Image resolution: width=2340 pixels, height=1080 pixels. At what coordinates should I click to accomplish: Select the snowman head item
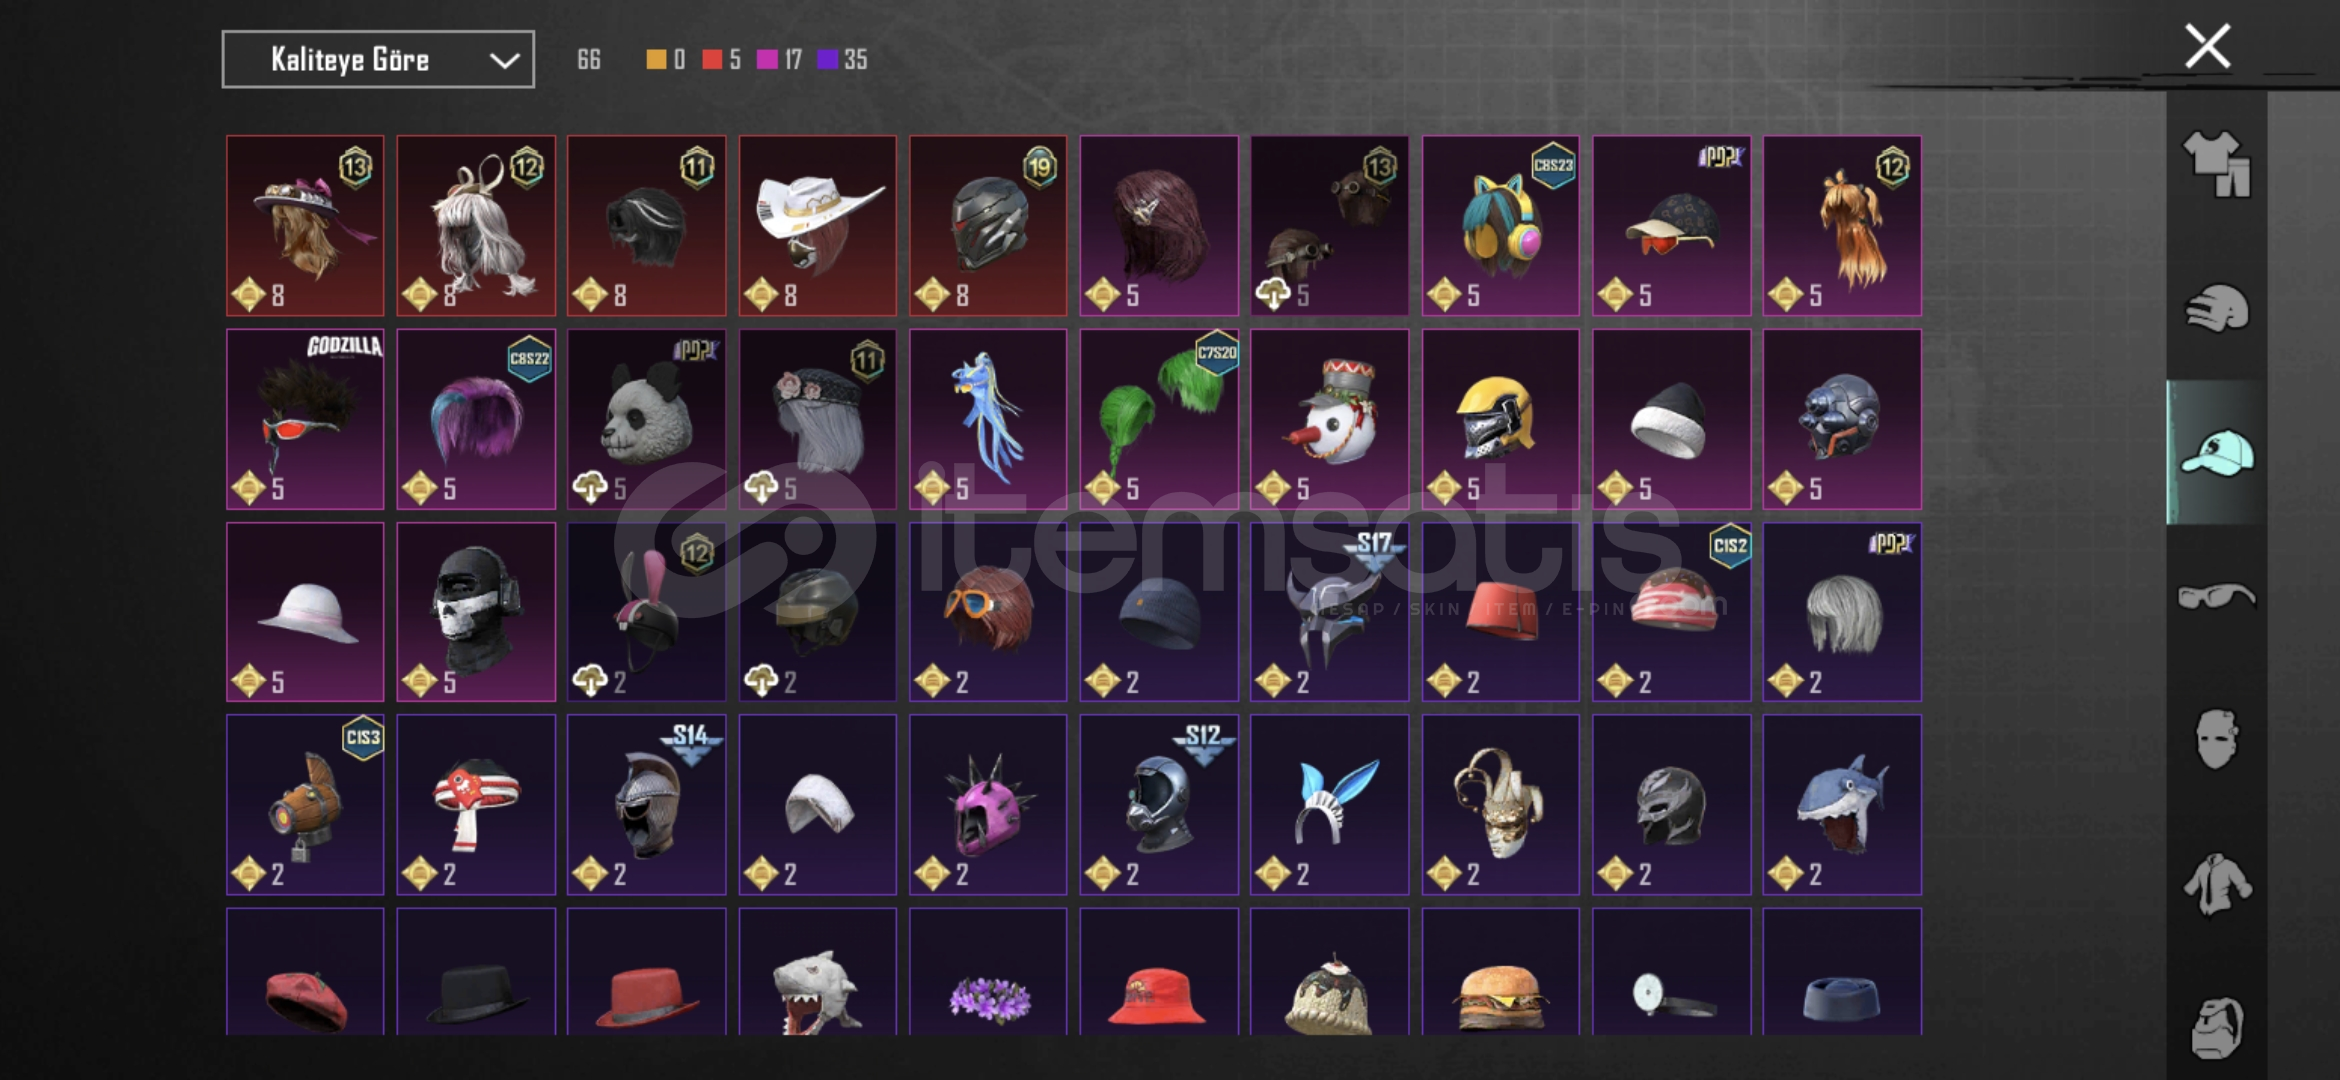[1330, 419]
